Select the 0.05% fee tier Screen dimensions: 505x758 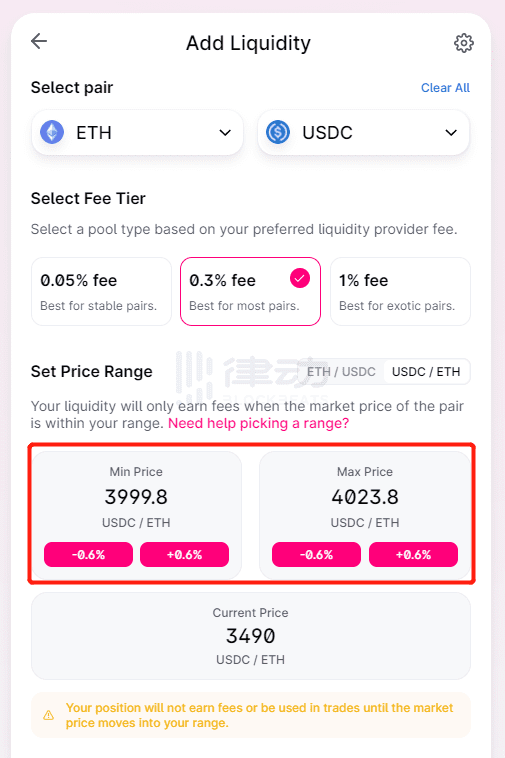(x=101, y=292)
